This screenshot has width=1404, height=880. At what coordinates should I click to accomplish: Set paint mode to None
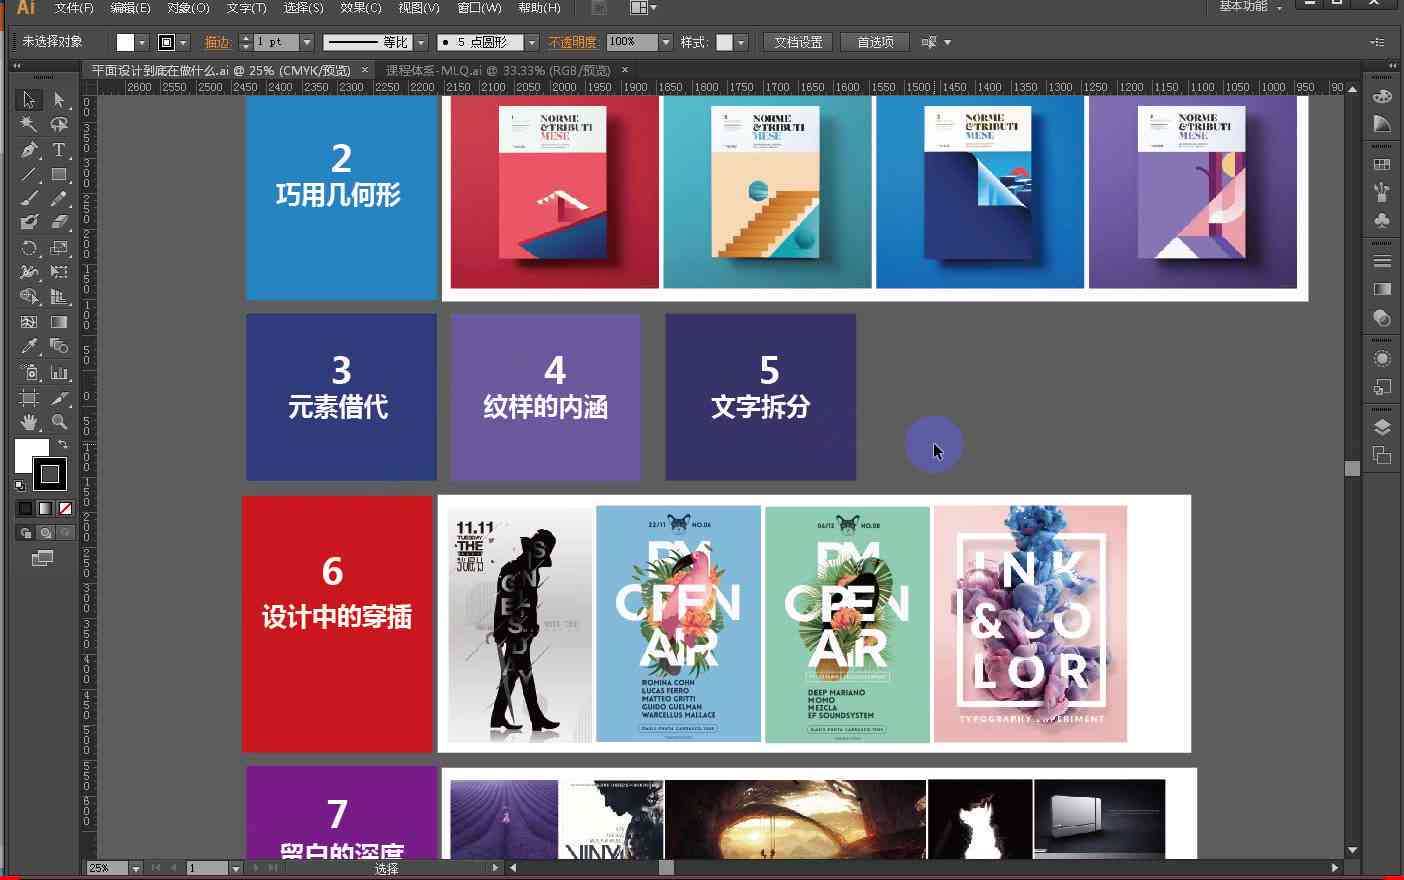pos(65,508)
